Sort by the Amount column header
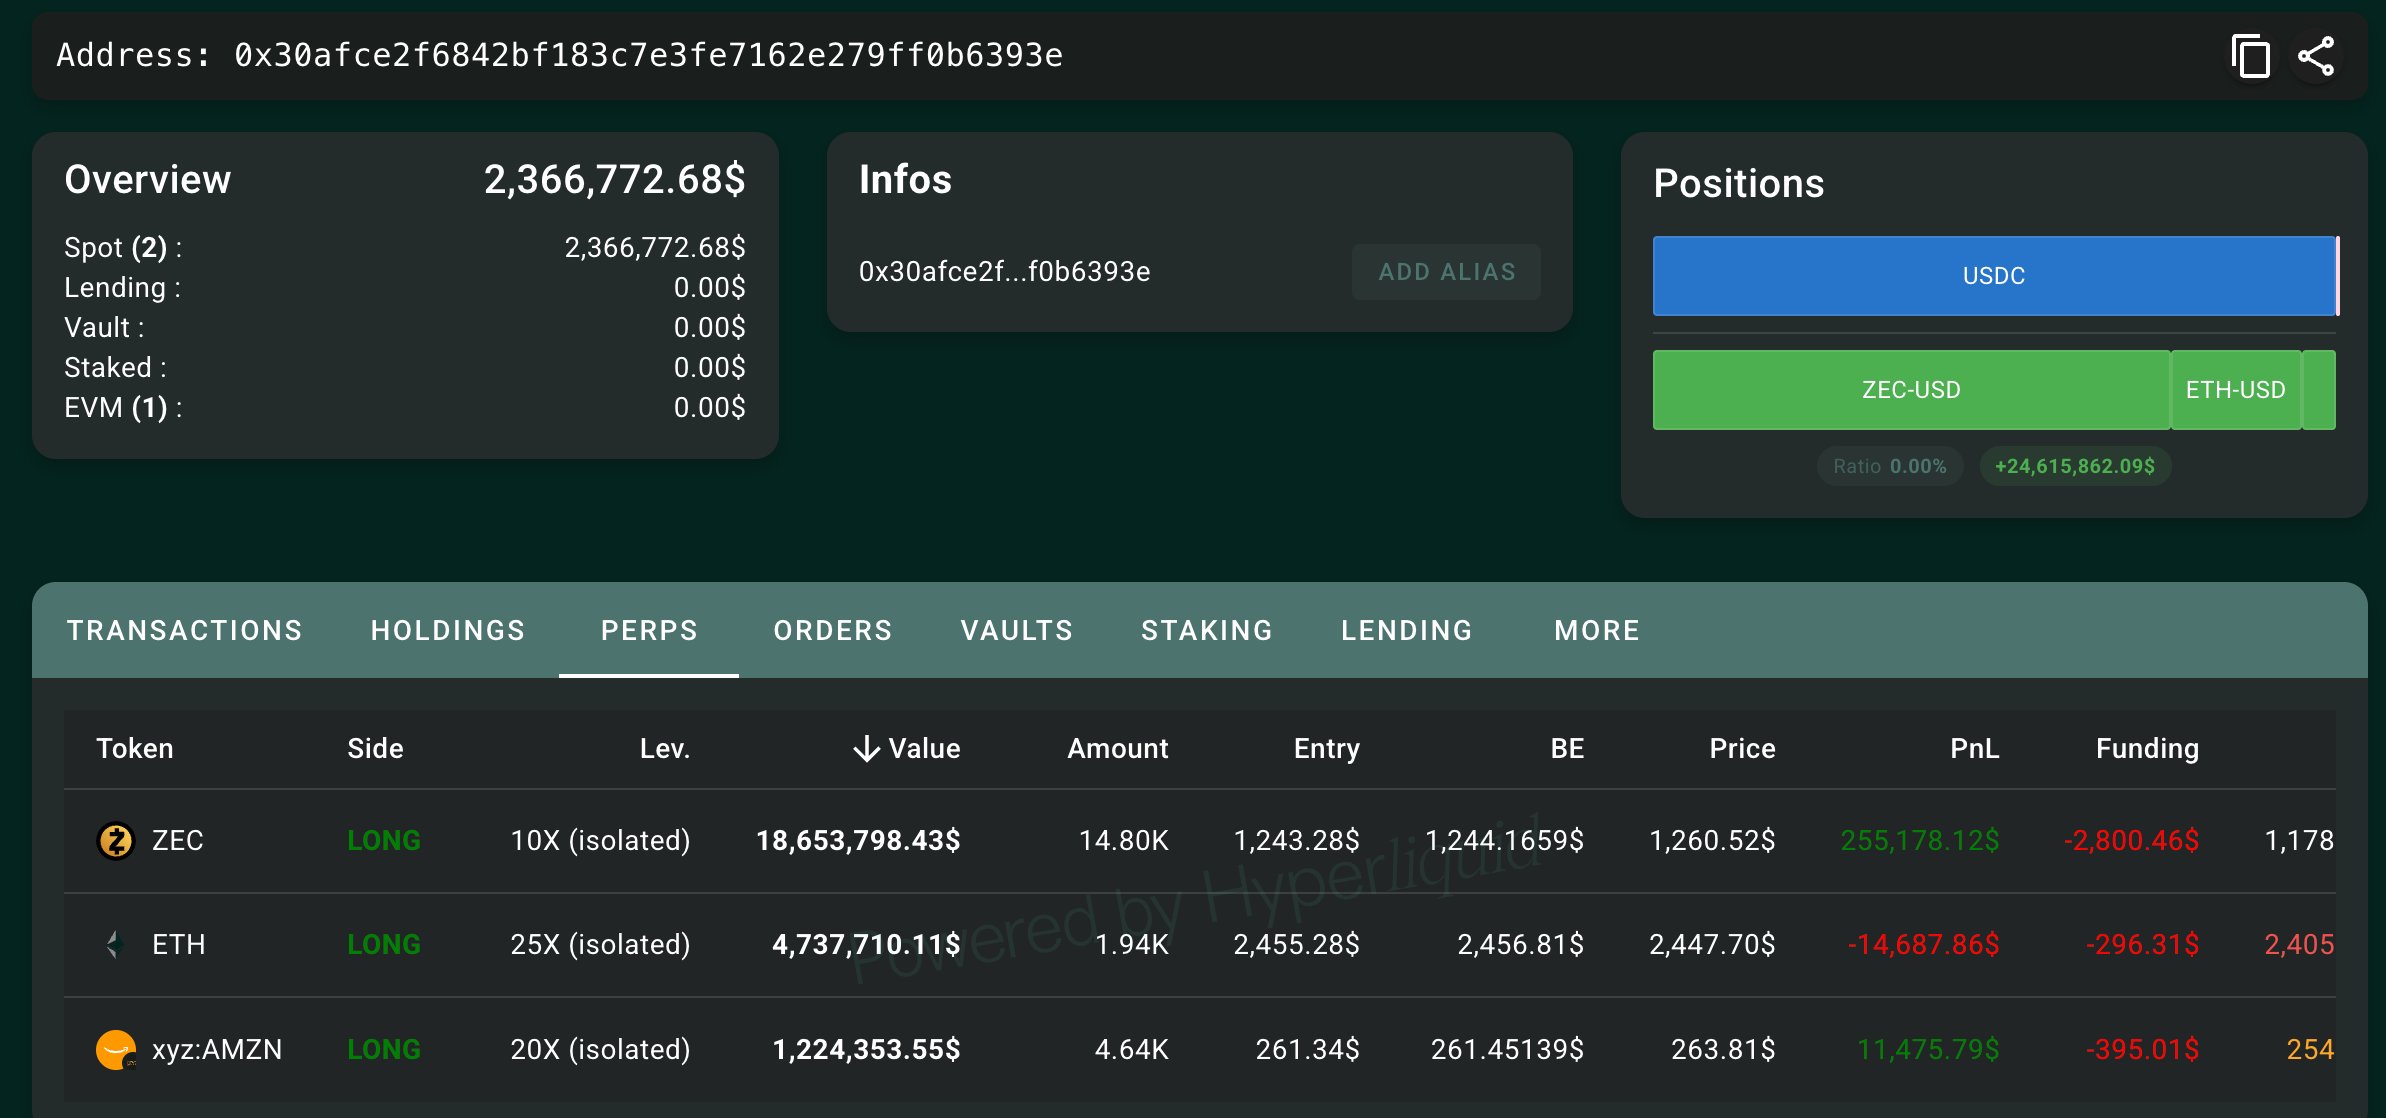 pyautogui.click(x=1117, y=749)
